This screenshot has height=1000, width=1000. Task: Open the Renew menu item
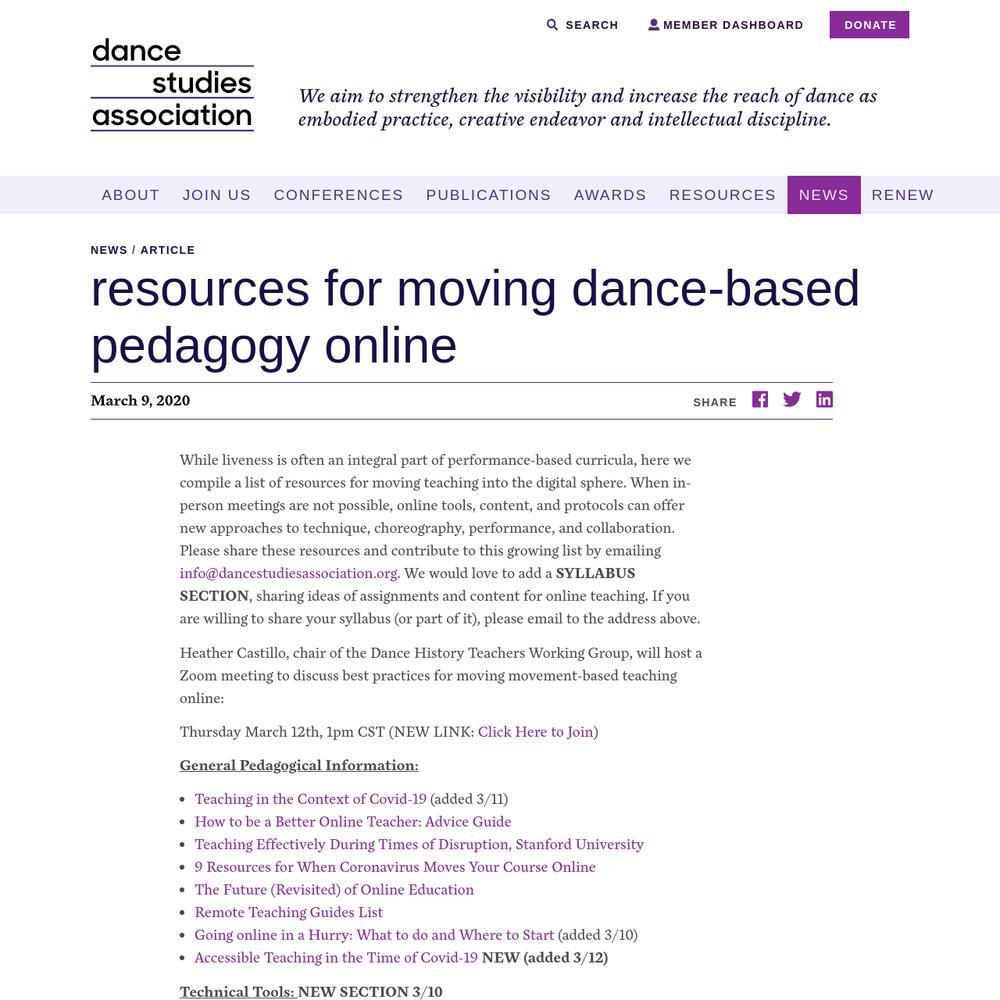click(902, 195)
